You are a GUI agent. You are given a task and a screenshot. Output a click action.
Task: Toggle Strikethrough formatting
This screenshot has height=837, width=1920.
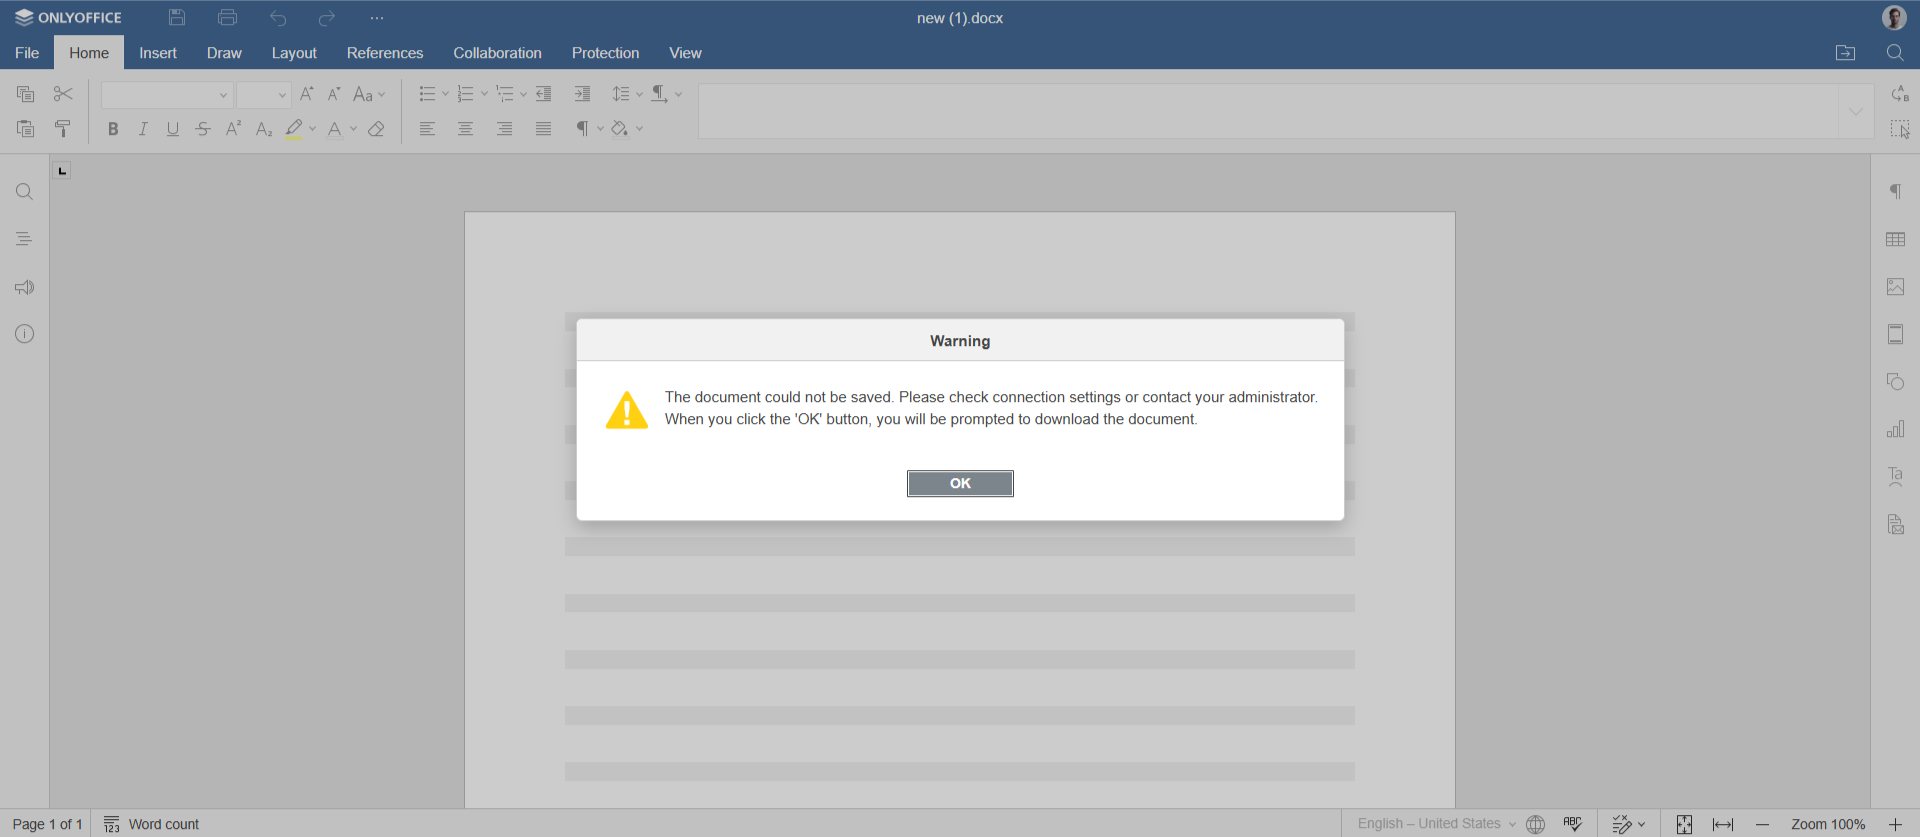(203, 129)
